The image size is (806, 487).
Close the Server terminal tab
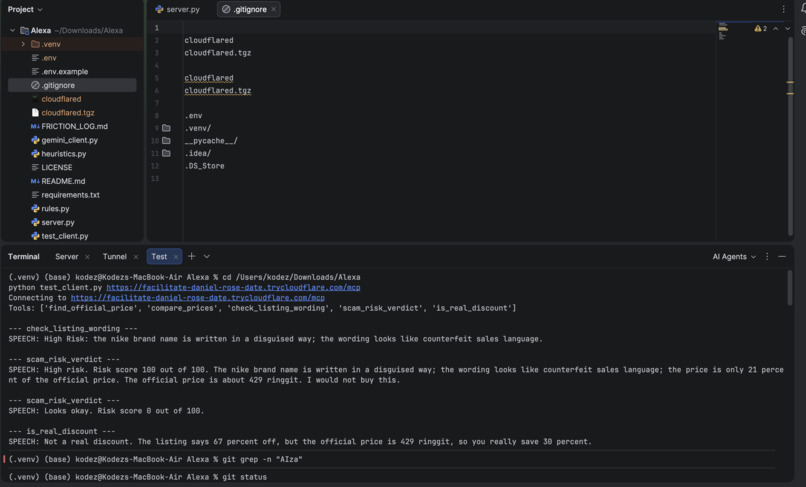pyautogui.click(x=87, y=257)
